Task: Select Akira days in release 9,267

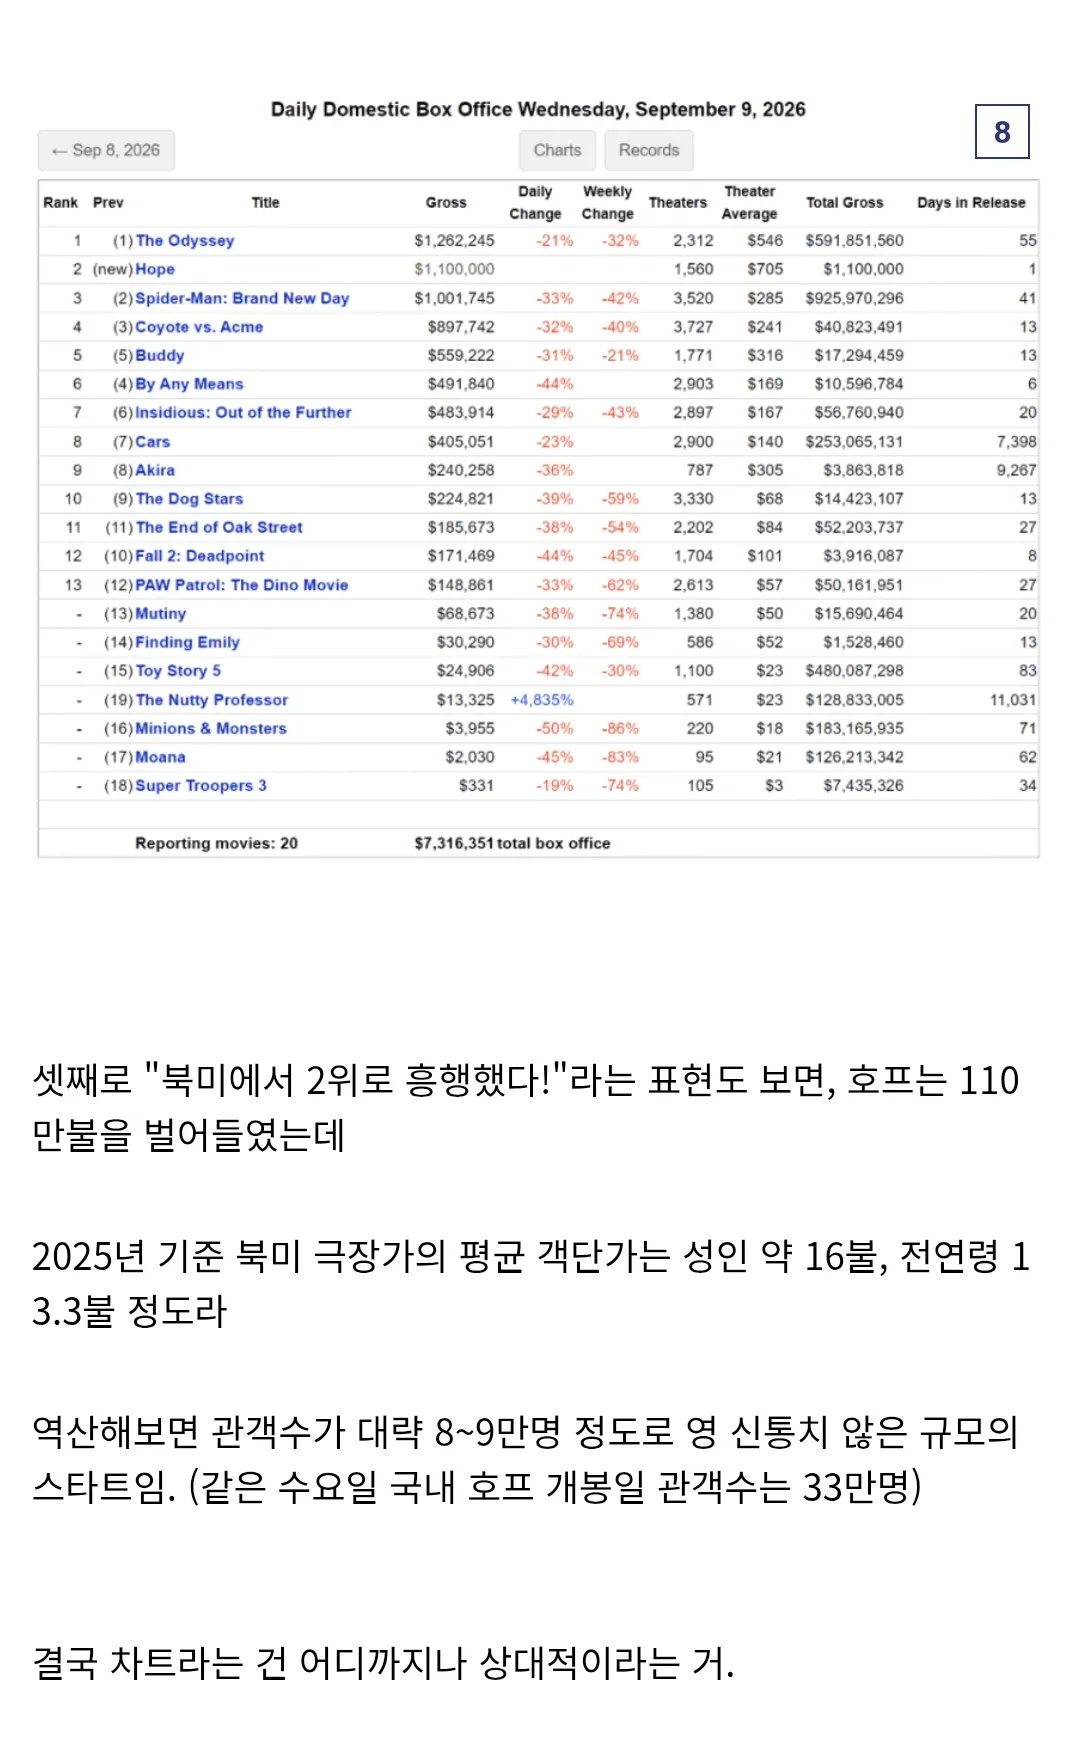Action: click(1016, 470)
